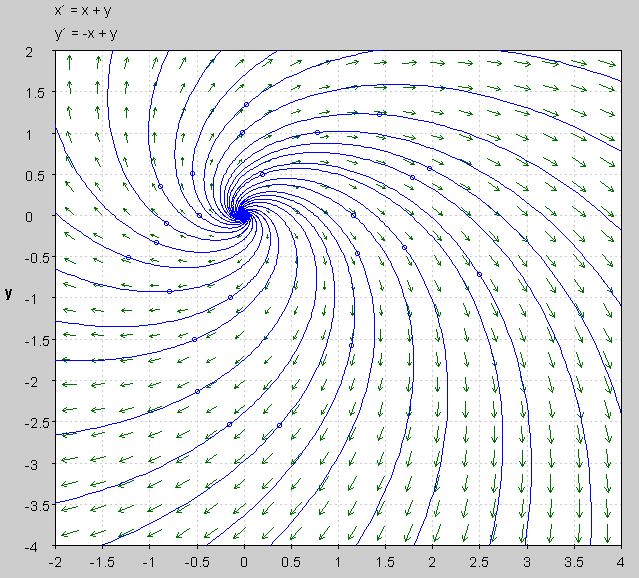The height and width of the screenshot is (578, 639).
Task: Click the x-axis tick label -1
Action: (149, 563)
